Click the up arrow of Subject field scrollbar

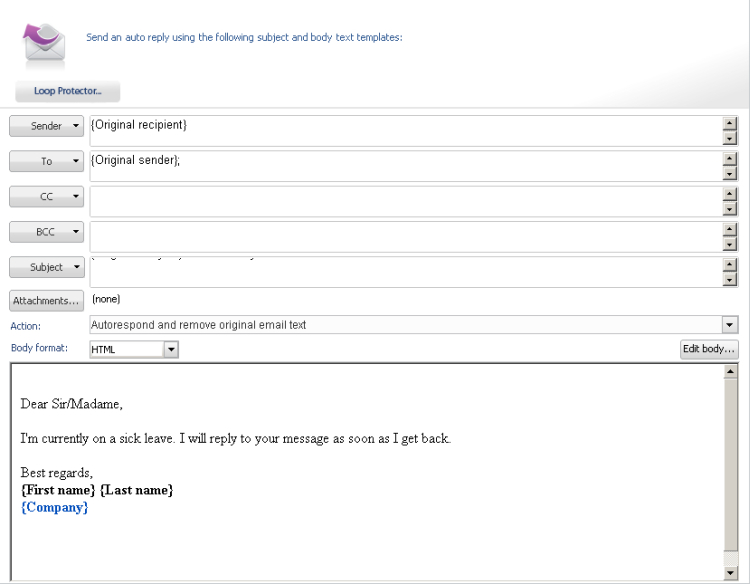click(729, 264)
